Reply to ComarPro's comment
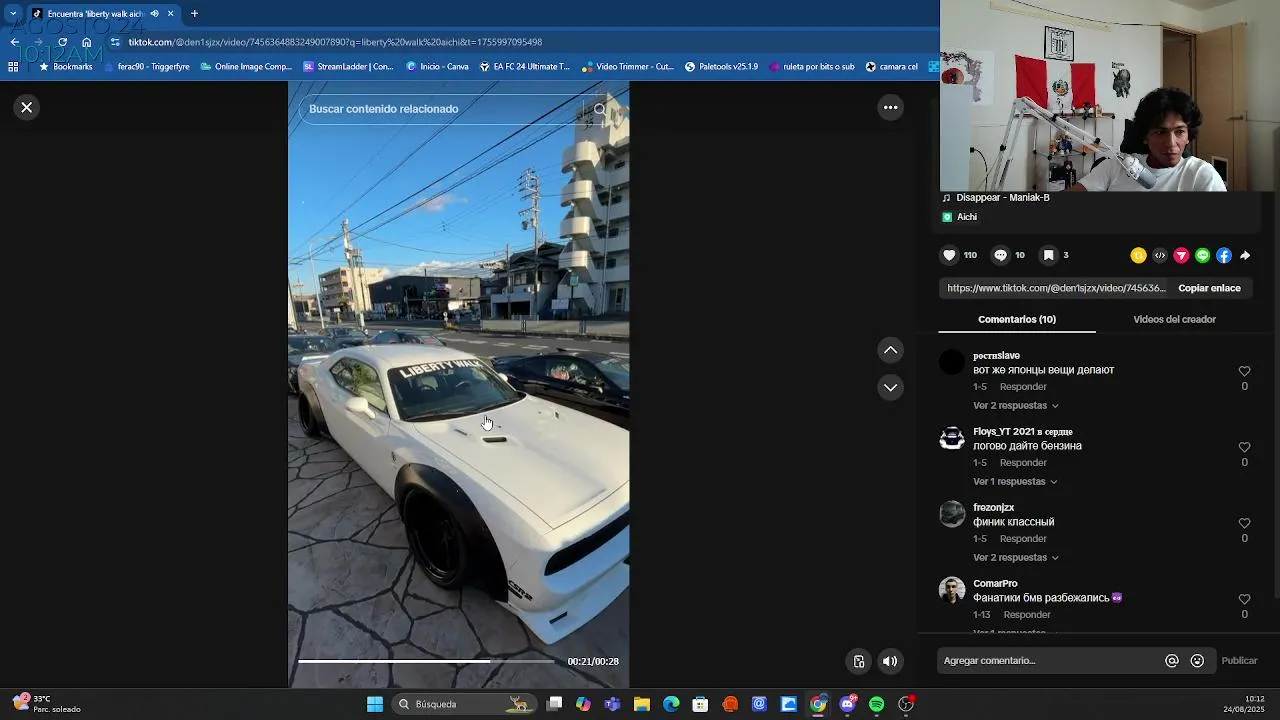The width and height of the screenshot is (1280, 720). 1027,614
